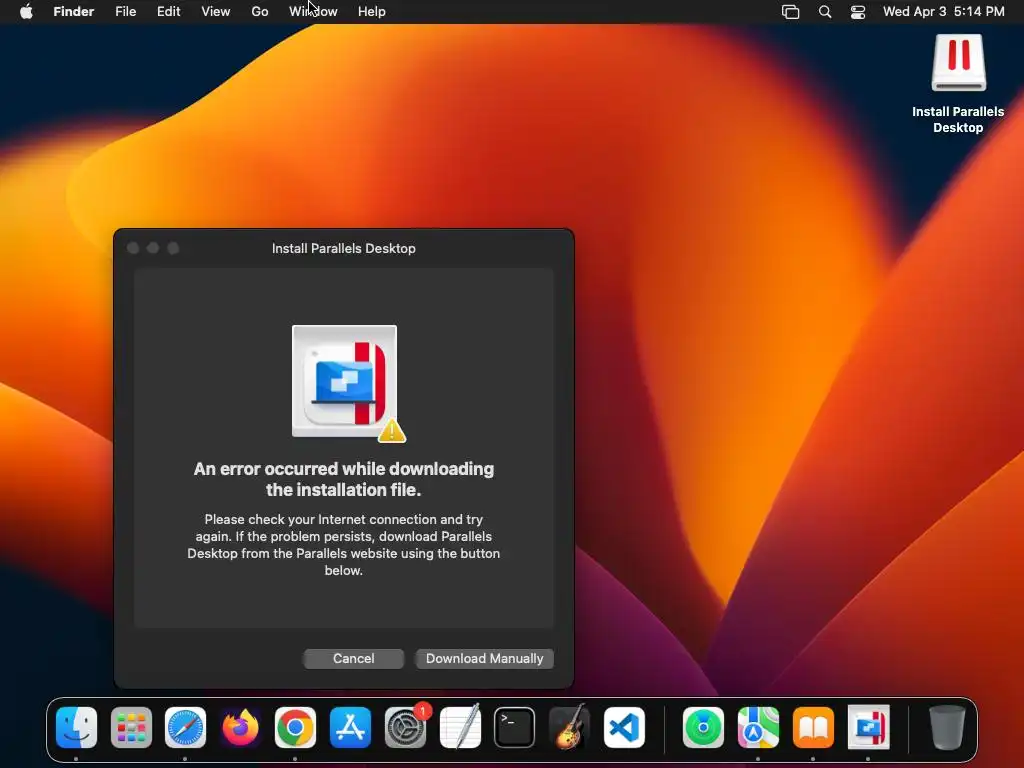Open Maps from the Dock

pyautogui.click(x=758, y=727)
